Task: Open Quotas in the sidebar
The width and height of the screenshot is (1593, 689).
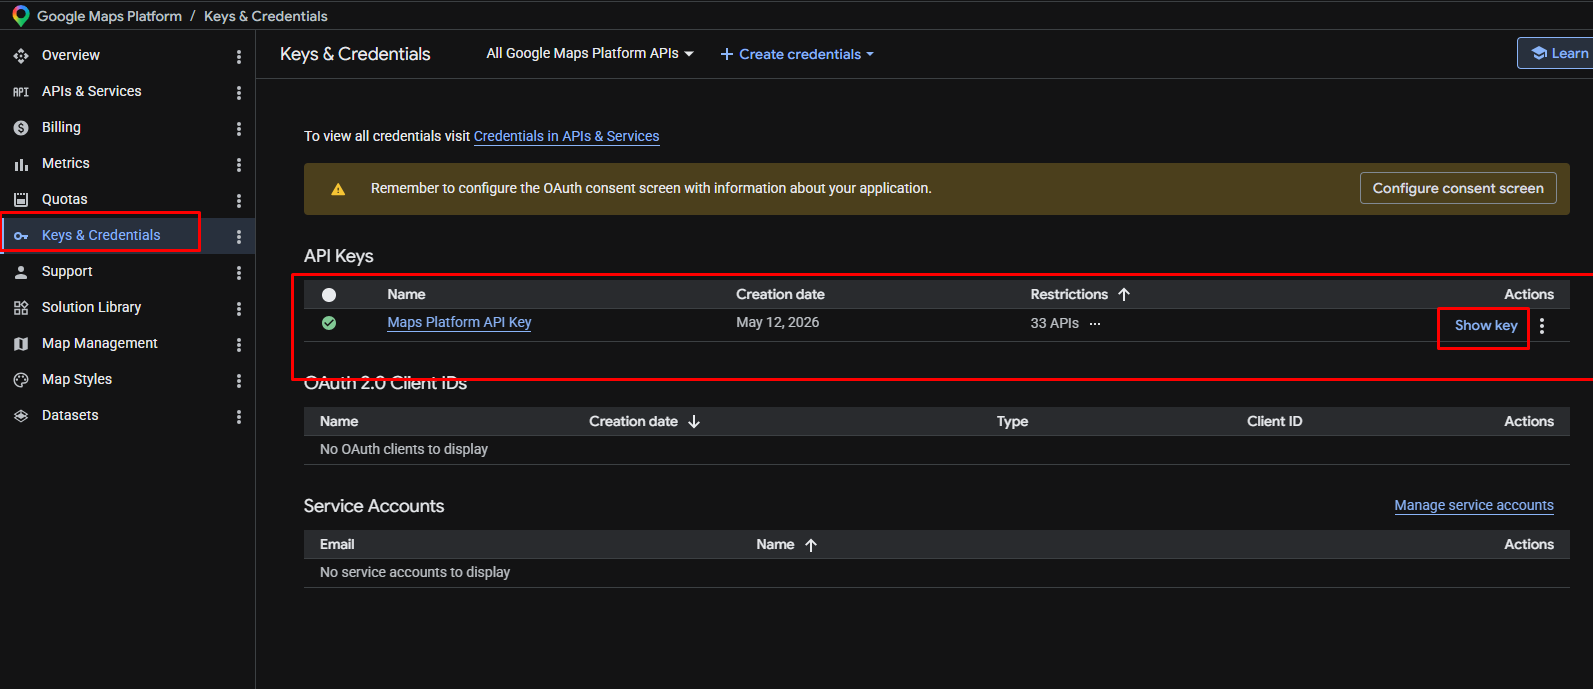Action: [65, 200]
